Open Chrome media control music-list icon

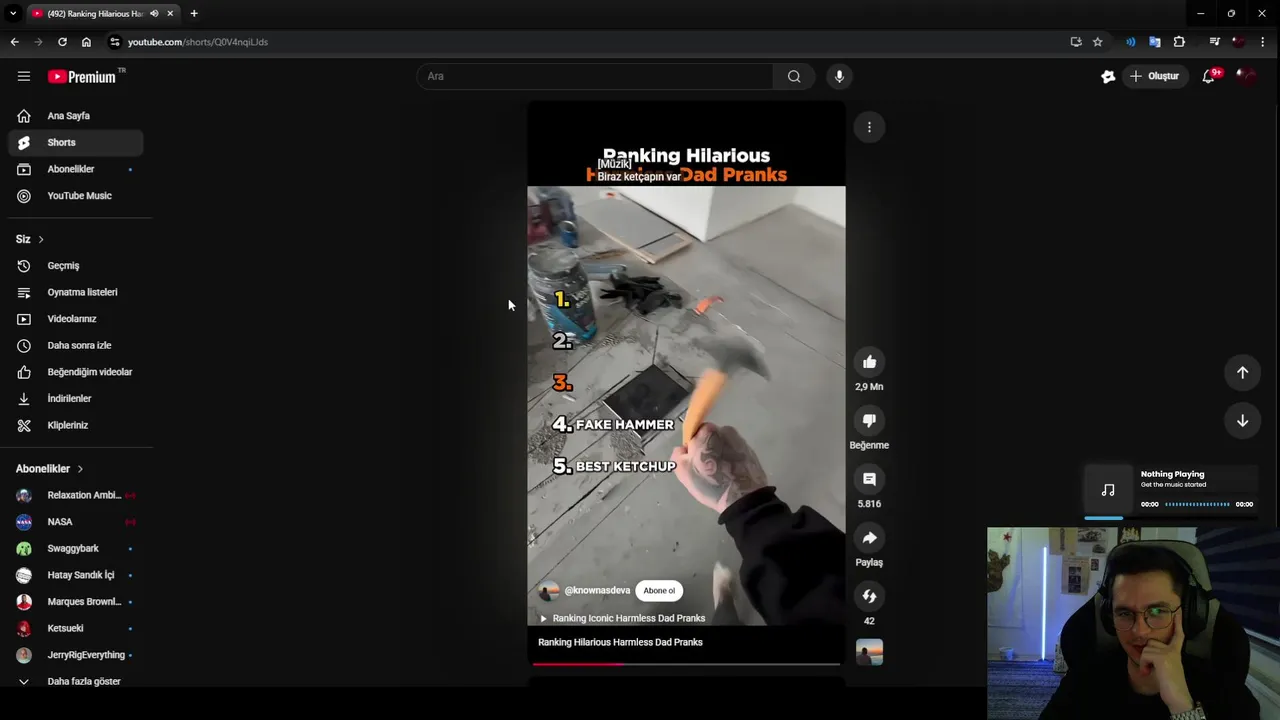tap(1214, 42)
